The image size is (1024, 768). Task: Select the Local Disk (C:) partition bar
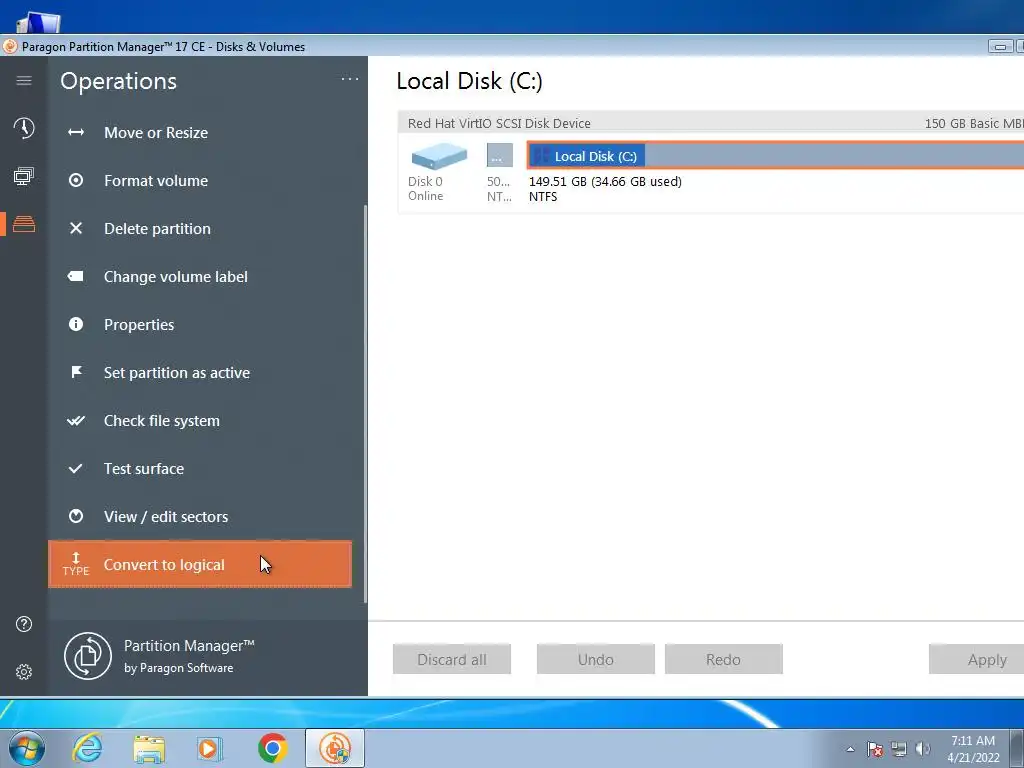[x=775, y=155]
